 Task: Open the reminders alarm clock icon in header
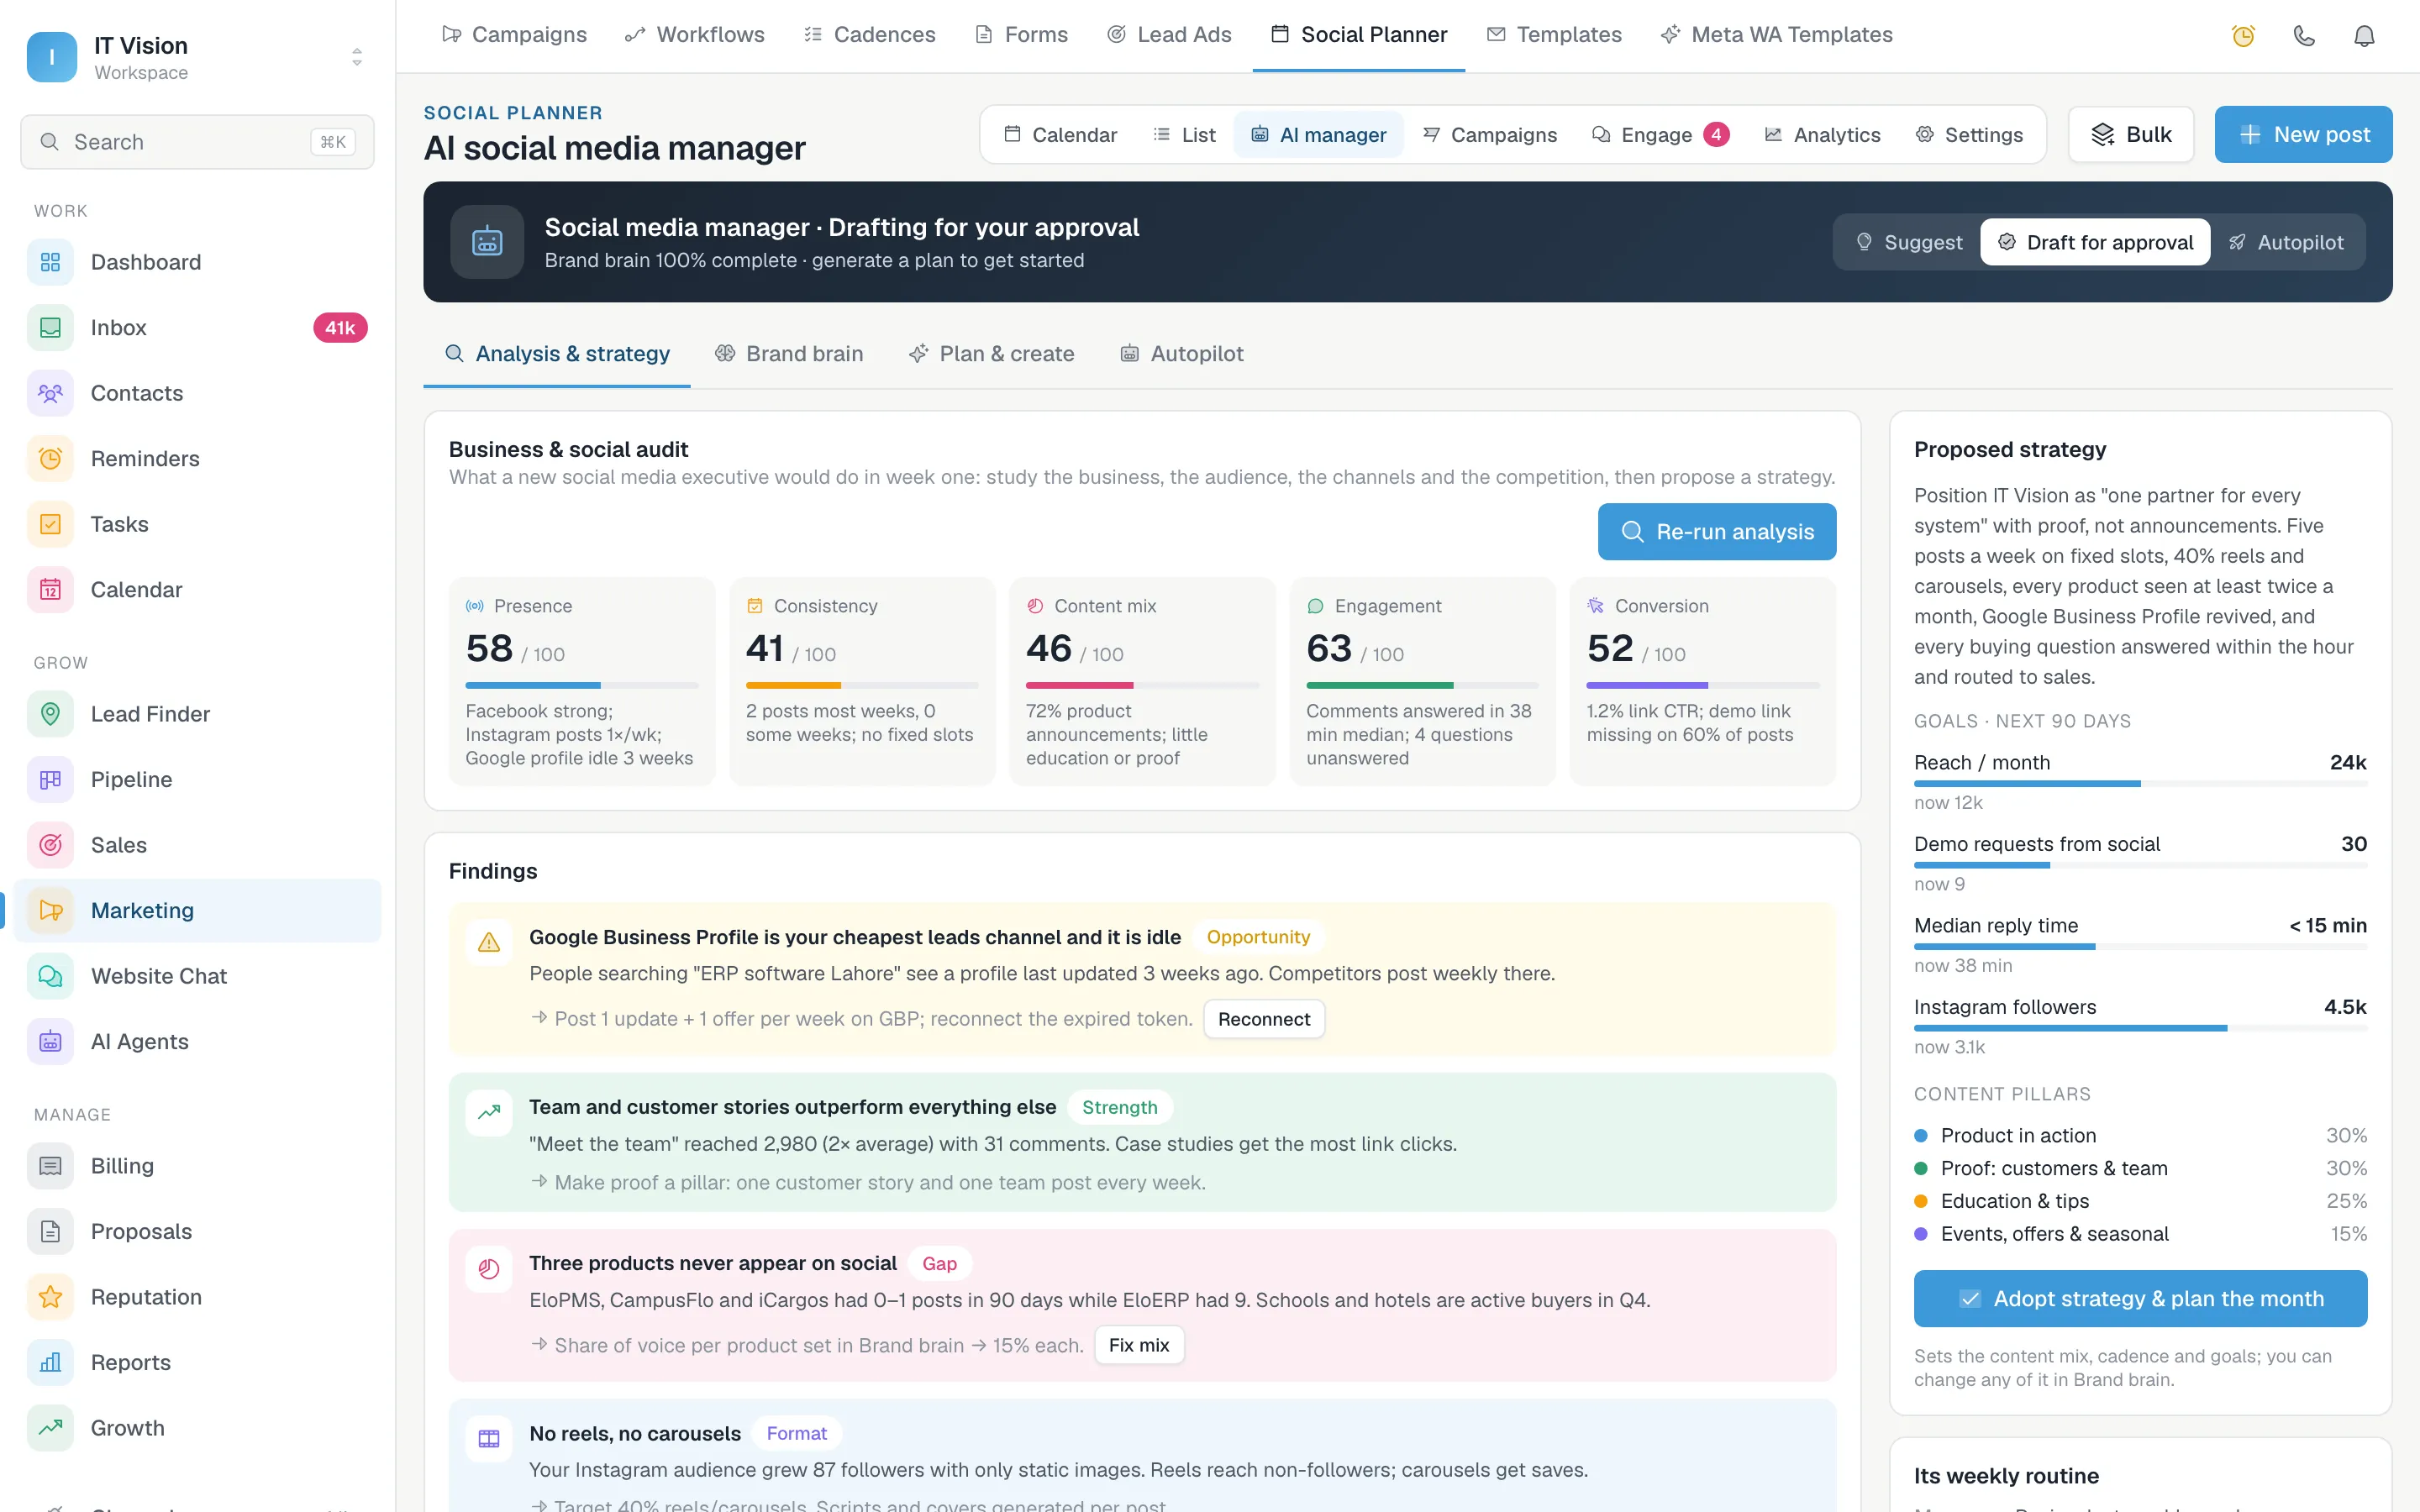[x=2243, y=36]
